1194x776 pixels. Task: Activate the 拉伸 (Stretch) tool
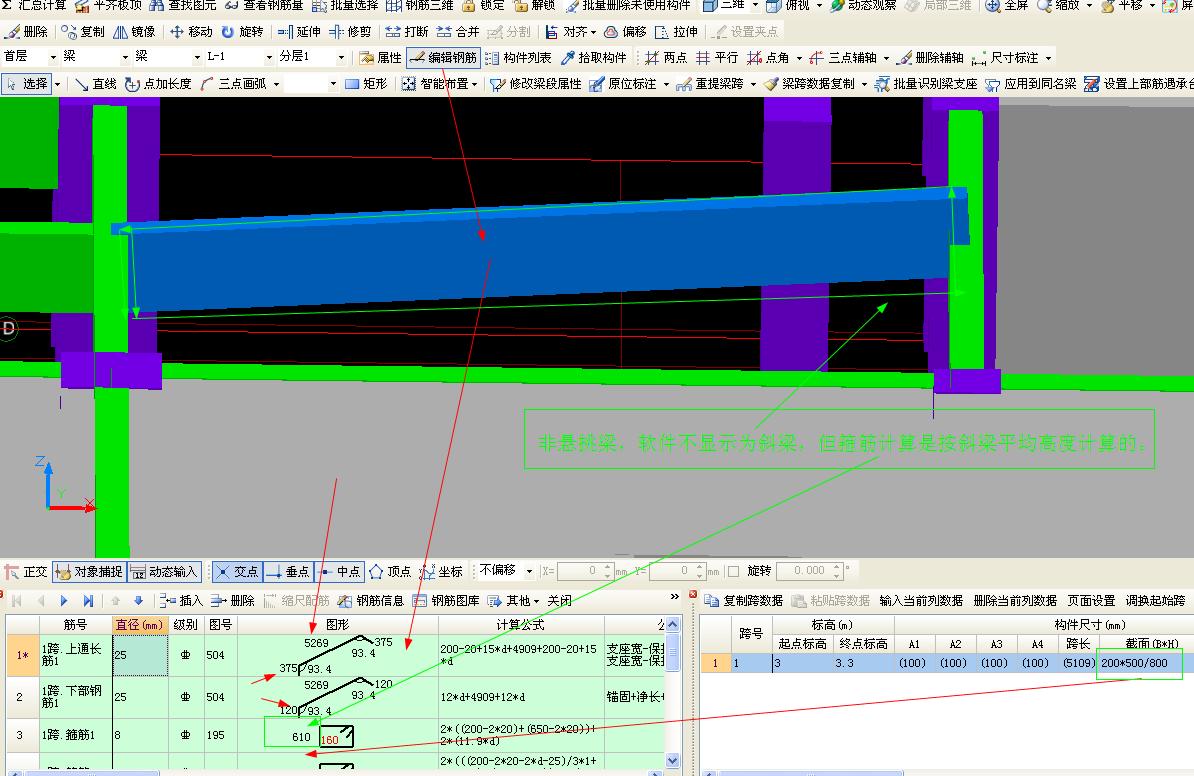tap(676, 32)
